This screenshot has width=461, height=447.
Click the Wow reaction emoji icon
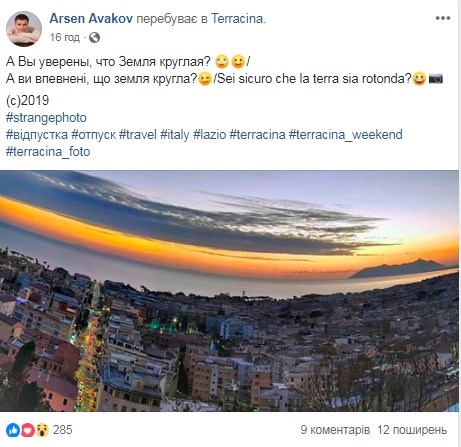pyautogui.click(x=42, y=430)
